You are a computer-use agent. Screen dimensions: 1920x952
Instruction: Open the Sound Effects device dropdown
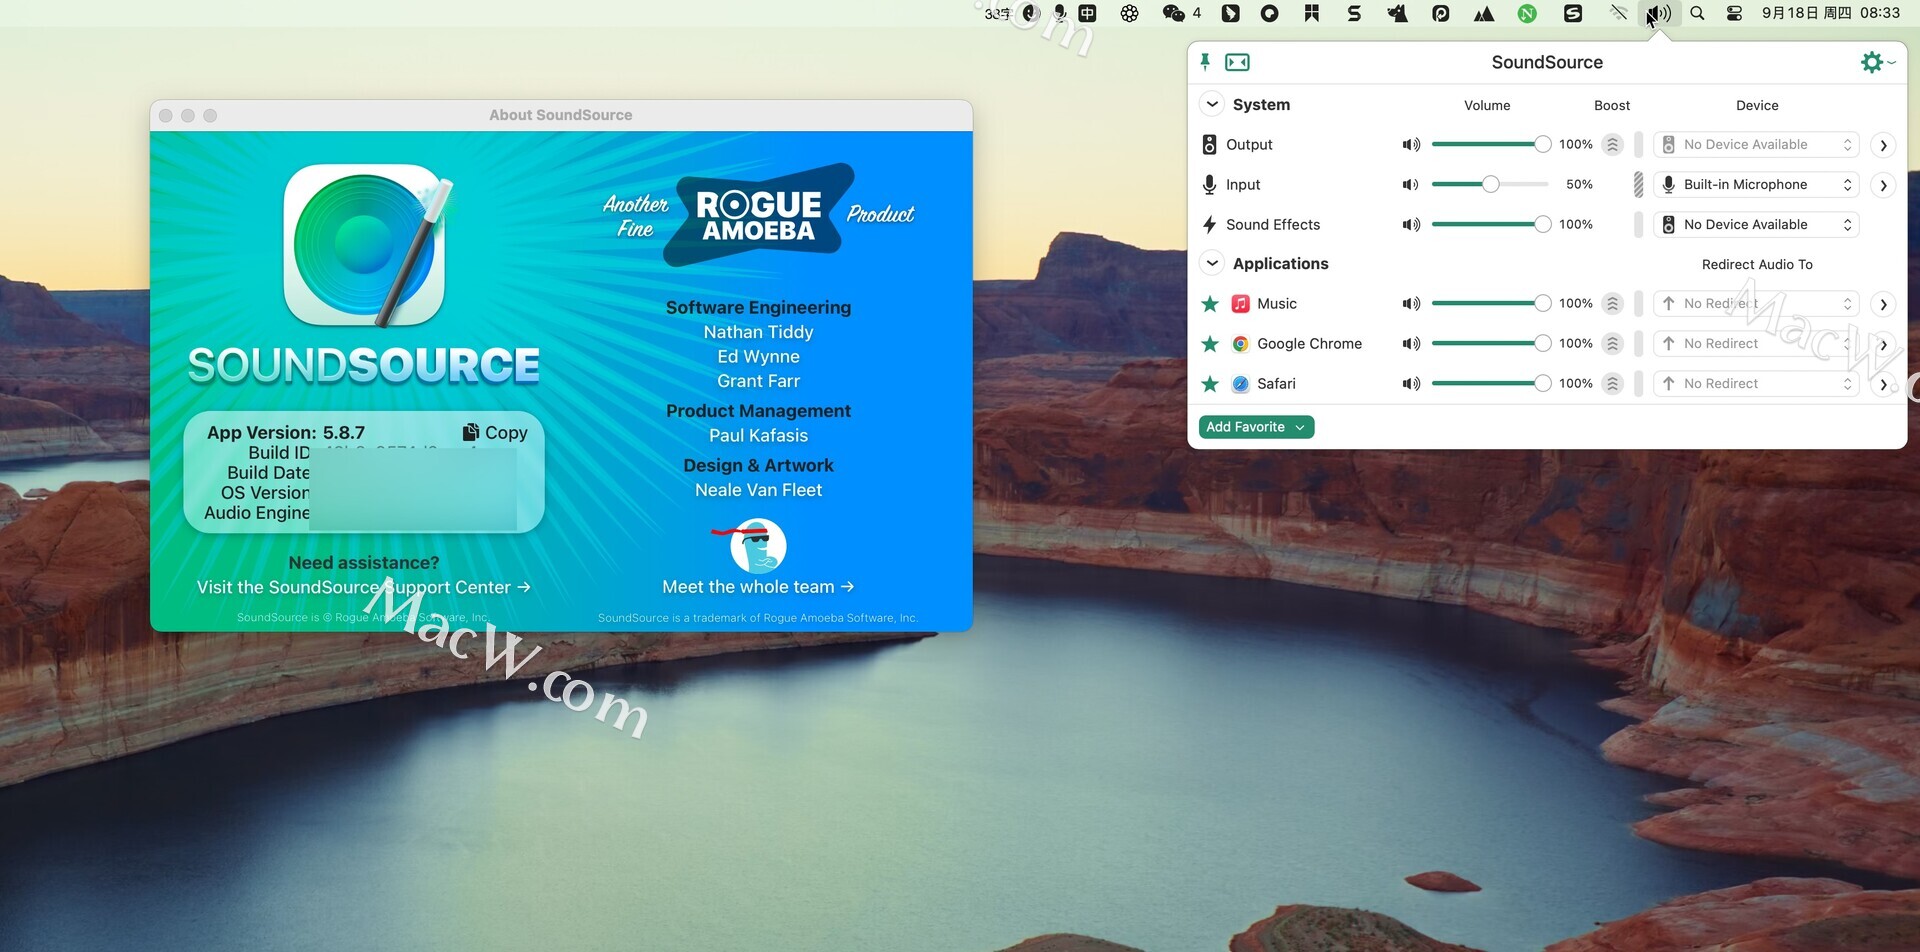tap(1756, 225)
